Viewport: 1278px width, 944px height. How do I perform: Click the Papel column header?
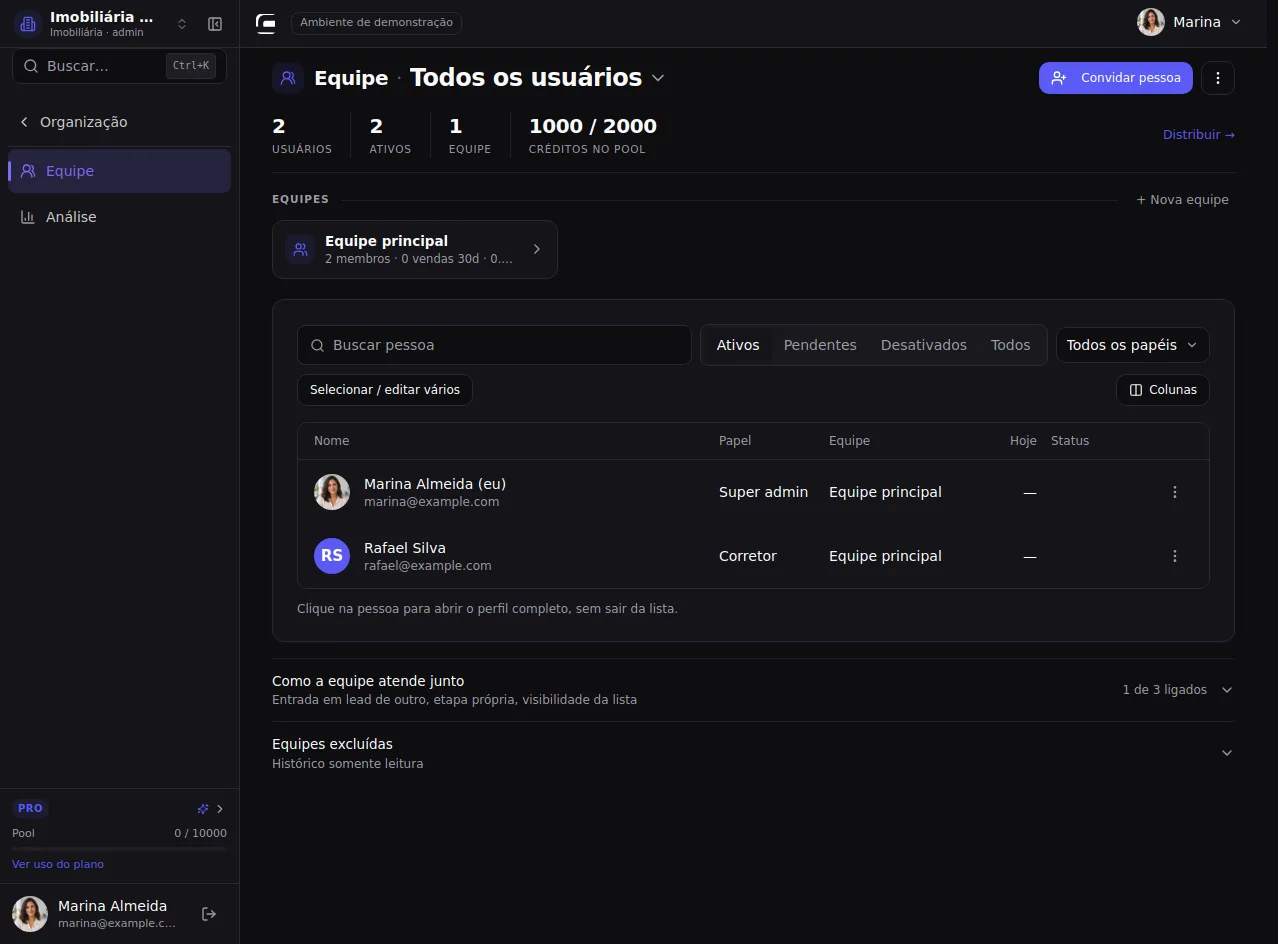735,441
